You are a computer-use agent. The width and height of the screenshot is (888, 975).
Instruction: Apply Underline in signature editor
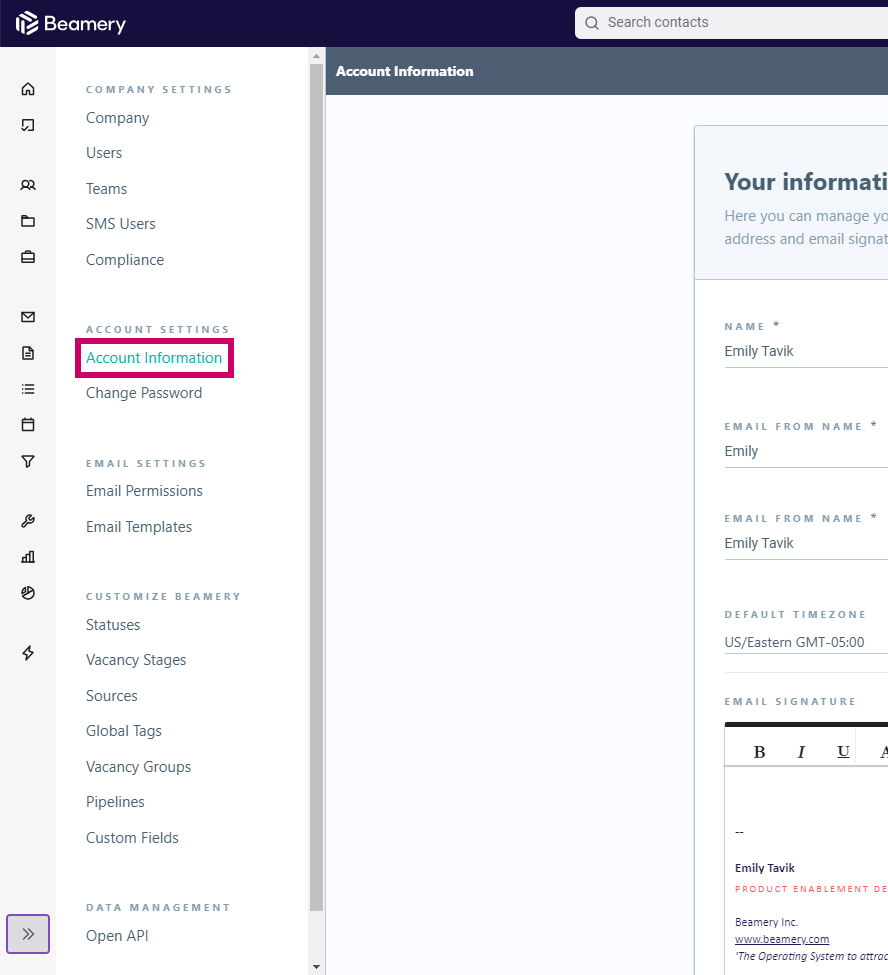tap(843, 752)
